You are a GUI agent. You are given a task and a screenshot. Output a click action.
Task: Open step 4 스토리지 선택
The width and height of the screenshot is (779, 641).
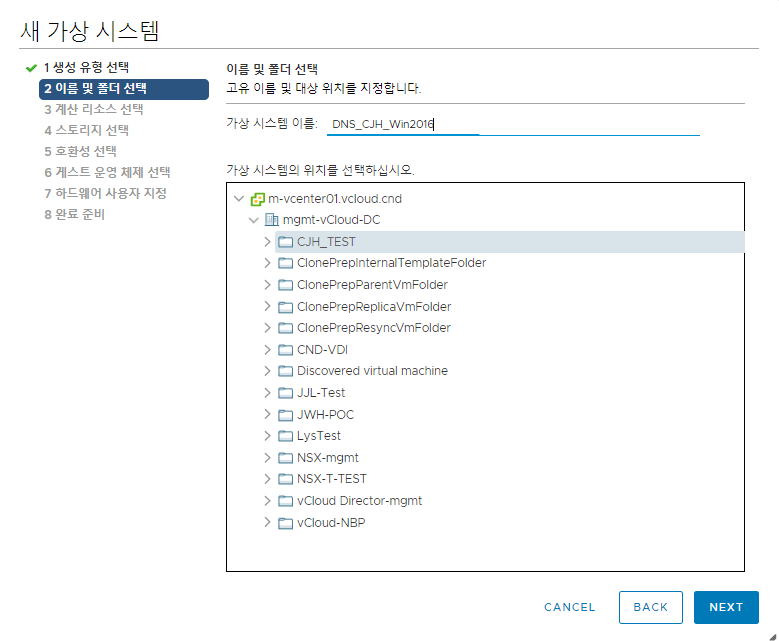click(x=86, y=130)
